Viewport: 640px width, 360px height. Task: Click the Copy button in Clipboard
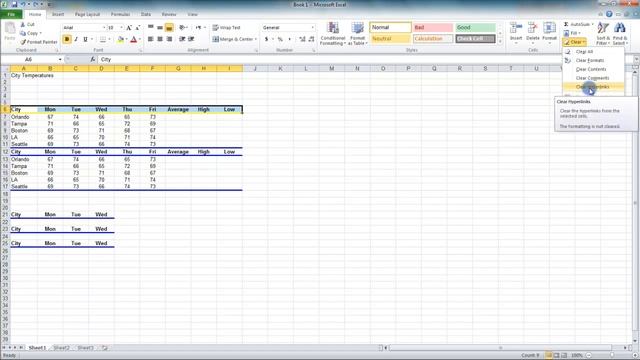pos(31,33)
